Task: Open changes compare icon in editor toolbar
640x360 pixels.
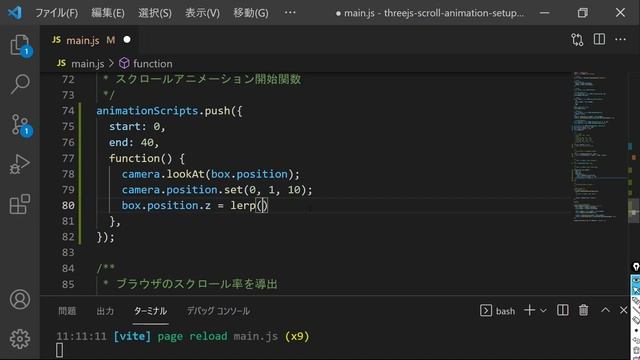Action: point(577,40)
